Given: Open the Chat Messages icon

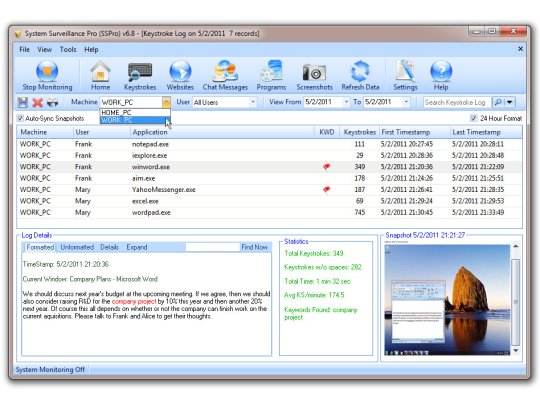Looking at the screenshot, I should tap(225, 75).
